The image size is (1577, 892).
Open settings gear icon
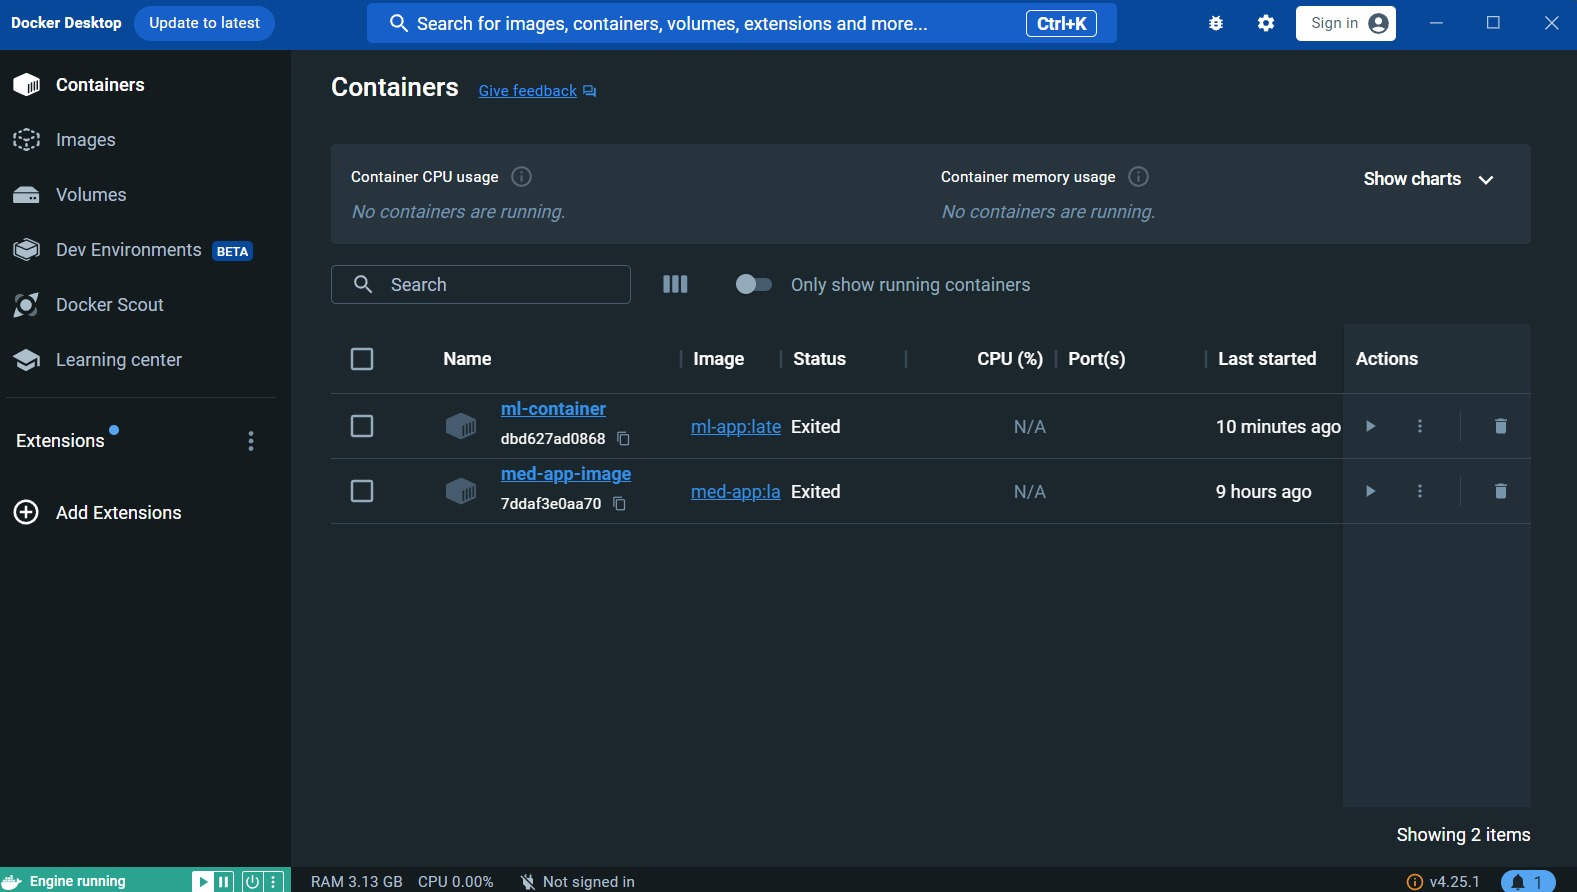click(x=1266, y=23)
